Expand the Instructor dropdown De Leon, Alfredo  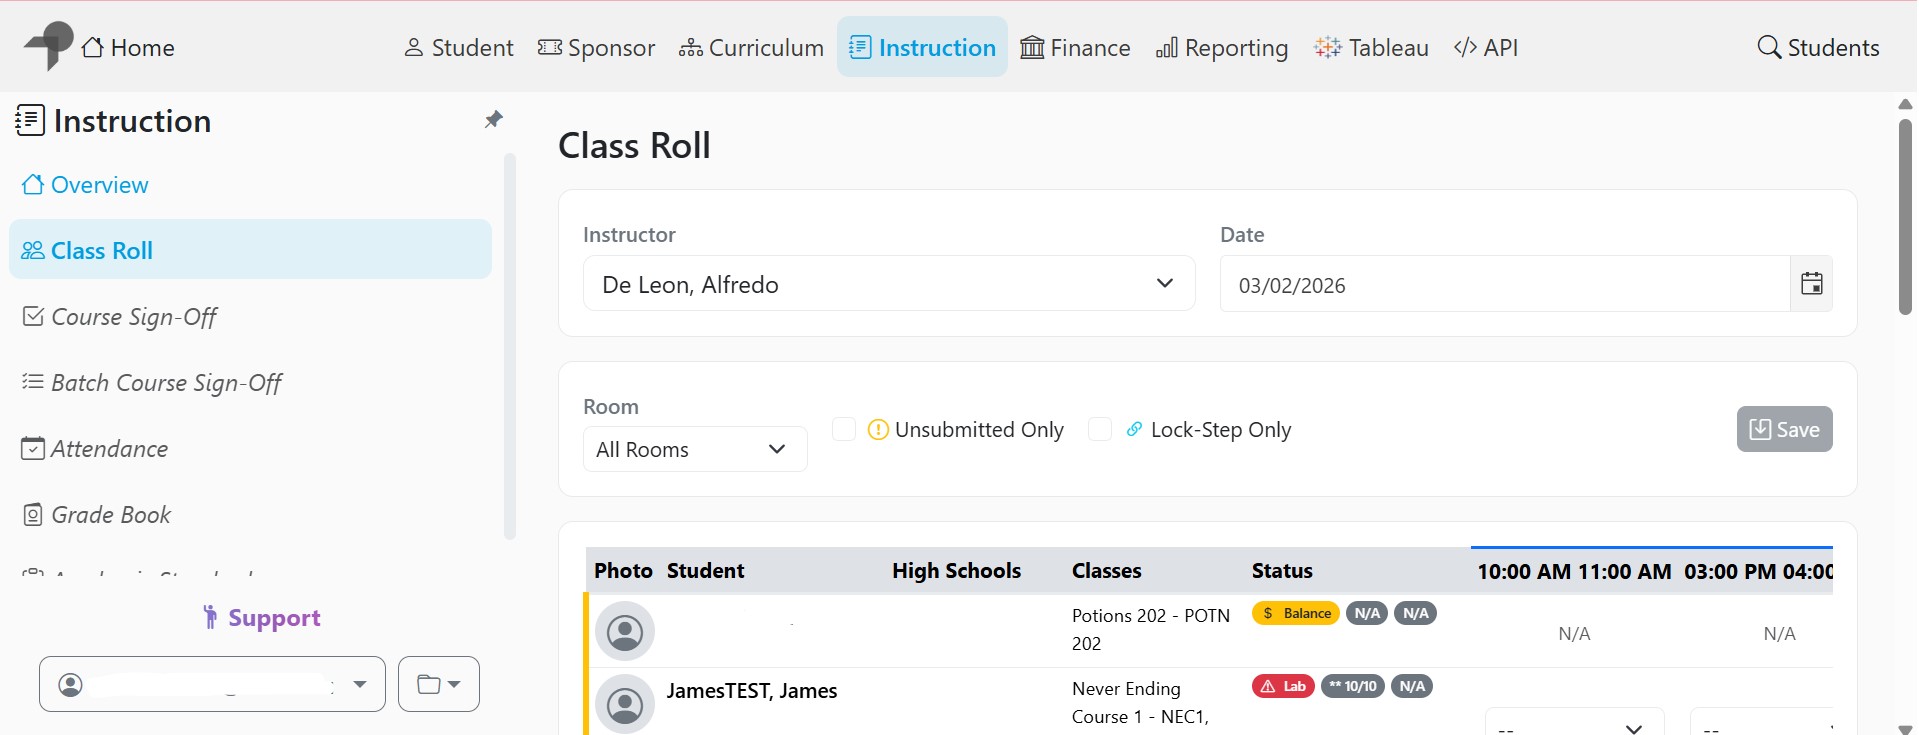click(x=888, y=284)
